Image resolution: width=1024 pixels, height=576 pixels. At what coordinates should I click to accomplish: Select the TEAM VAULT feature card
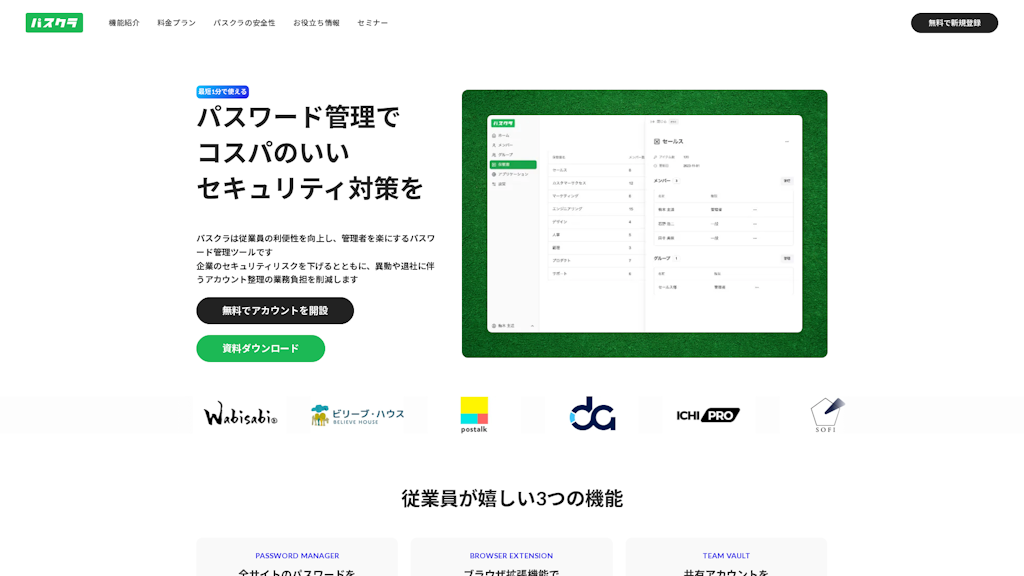coord(726,557)
